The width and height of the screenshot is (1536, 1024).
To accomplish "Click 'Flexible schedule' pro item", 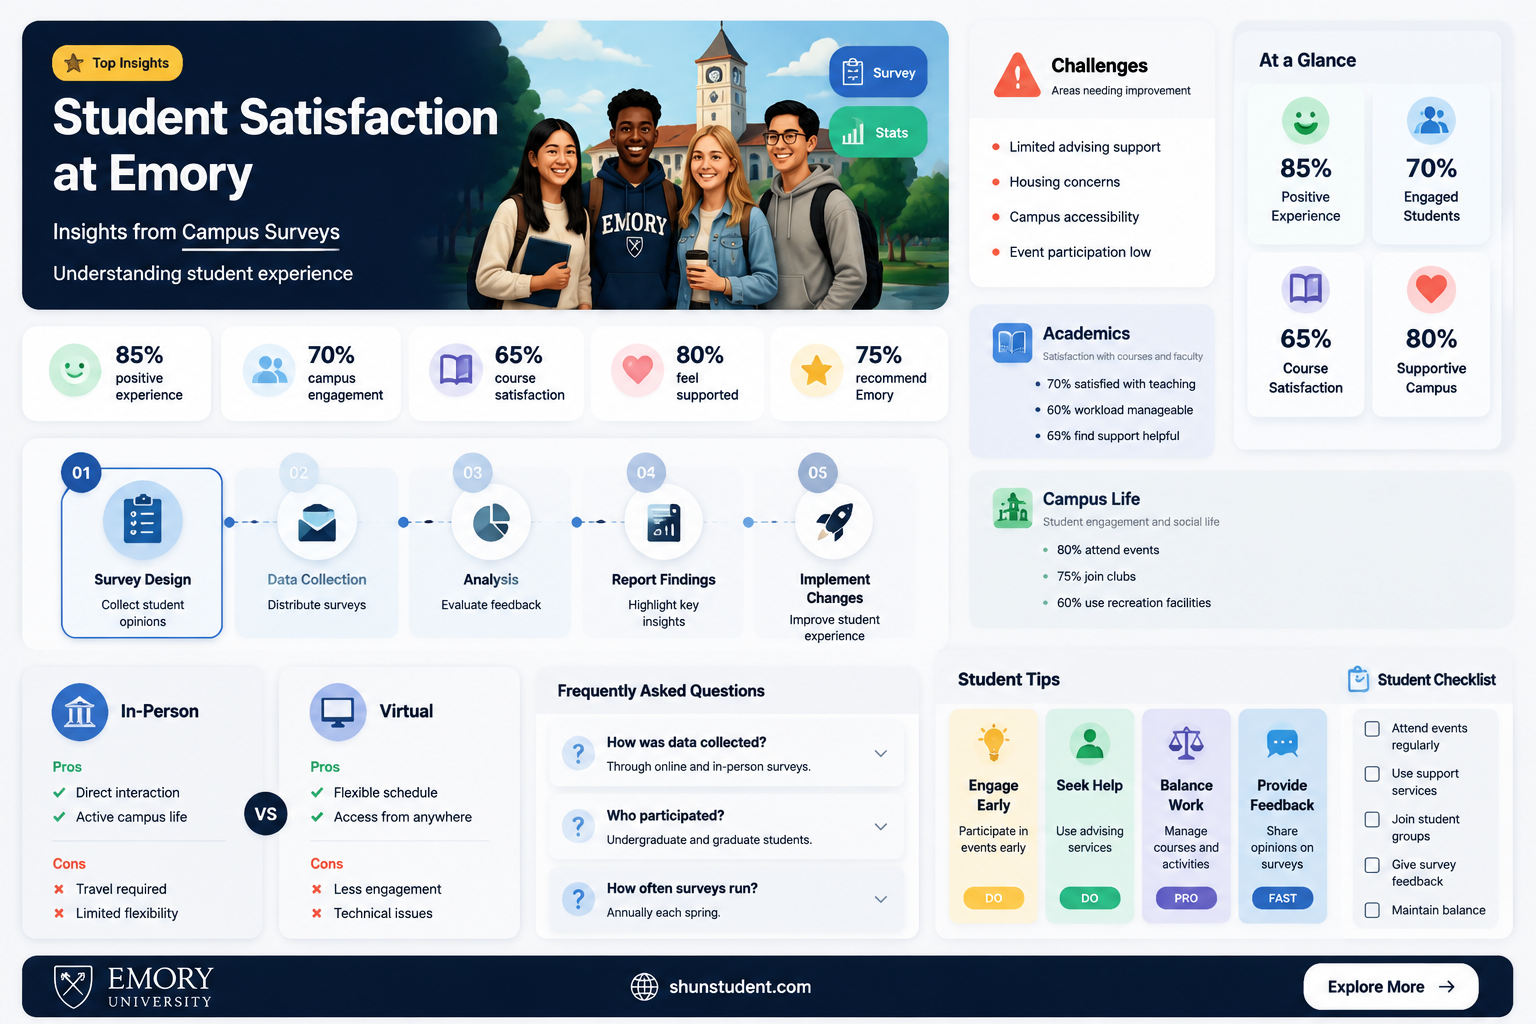I will coord(385,793).
